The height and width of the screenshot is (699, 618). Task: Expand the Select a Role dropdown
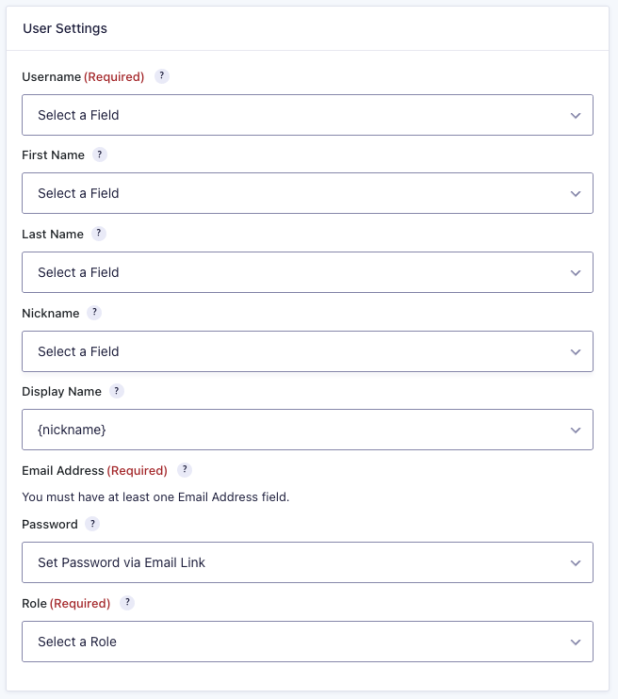coord(308,641)
